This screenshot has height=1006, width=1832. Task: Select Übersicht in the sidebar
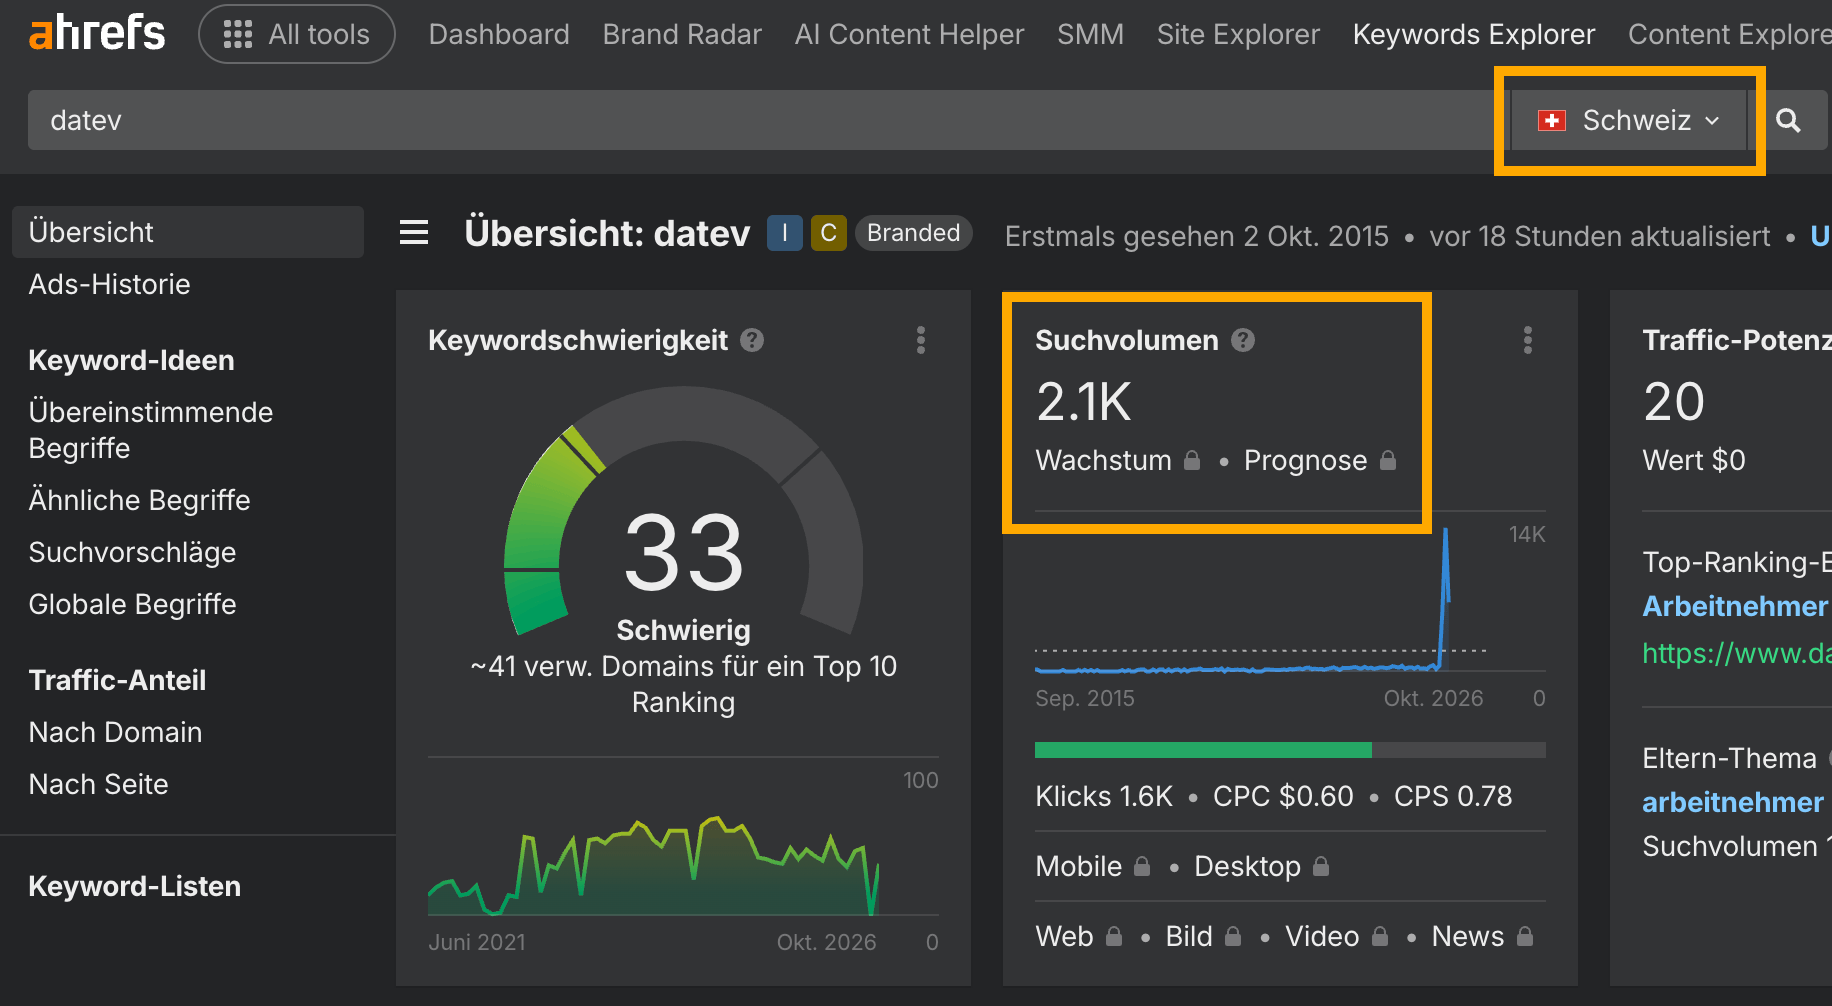point(188,232)
